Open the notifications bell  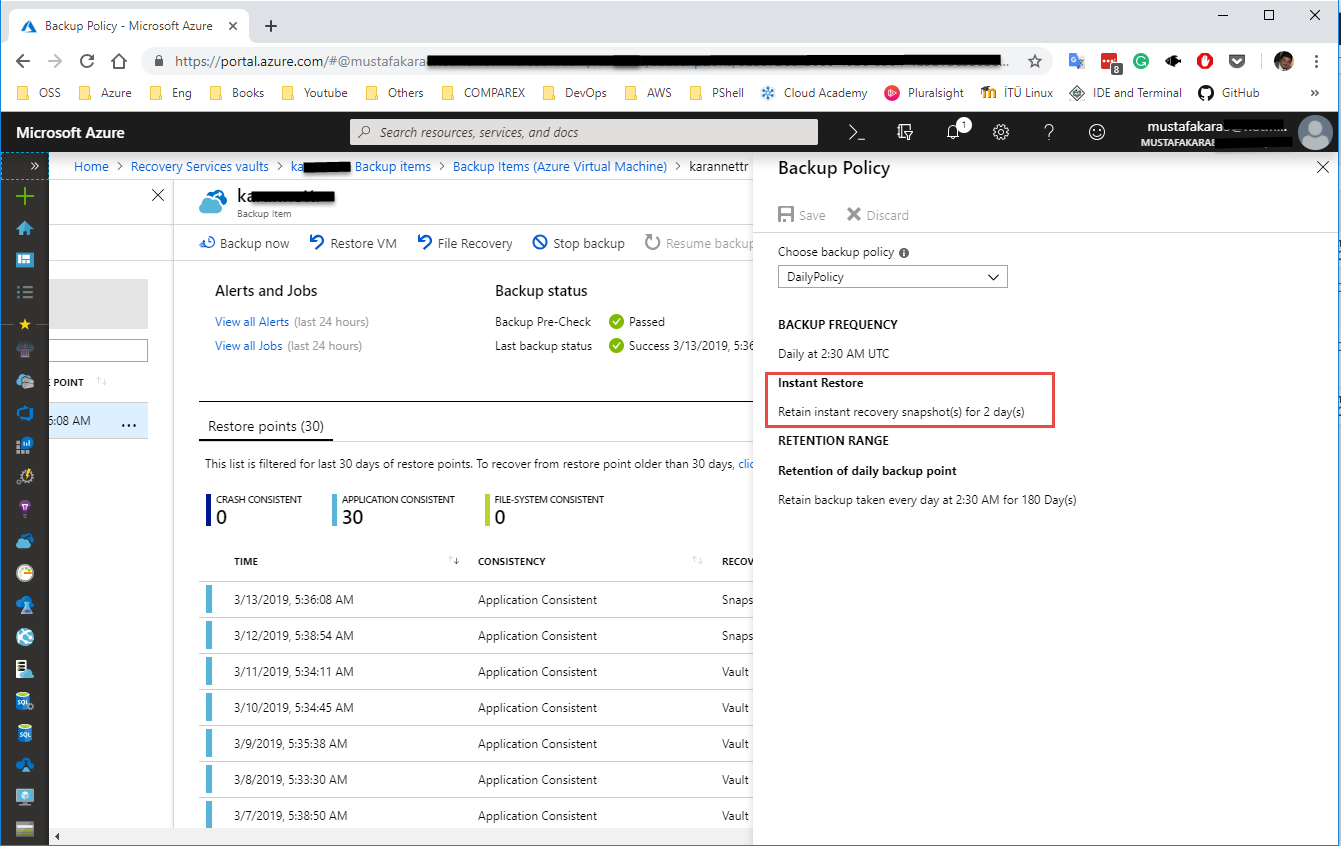[953, 132]
